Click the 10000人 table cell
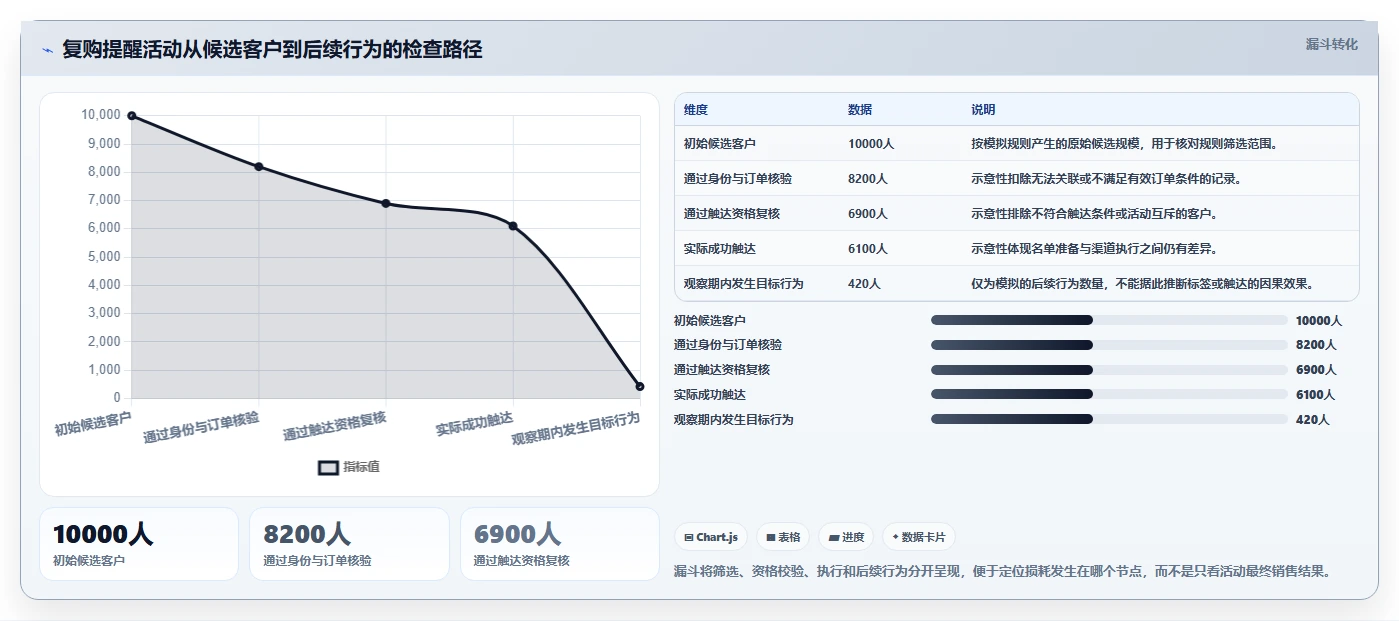 [x=871, y=144]
